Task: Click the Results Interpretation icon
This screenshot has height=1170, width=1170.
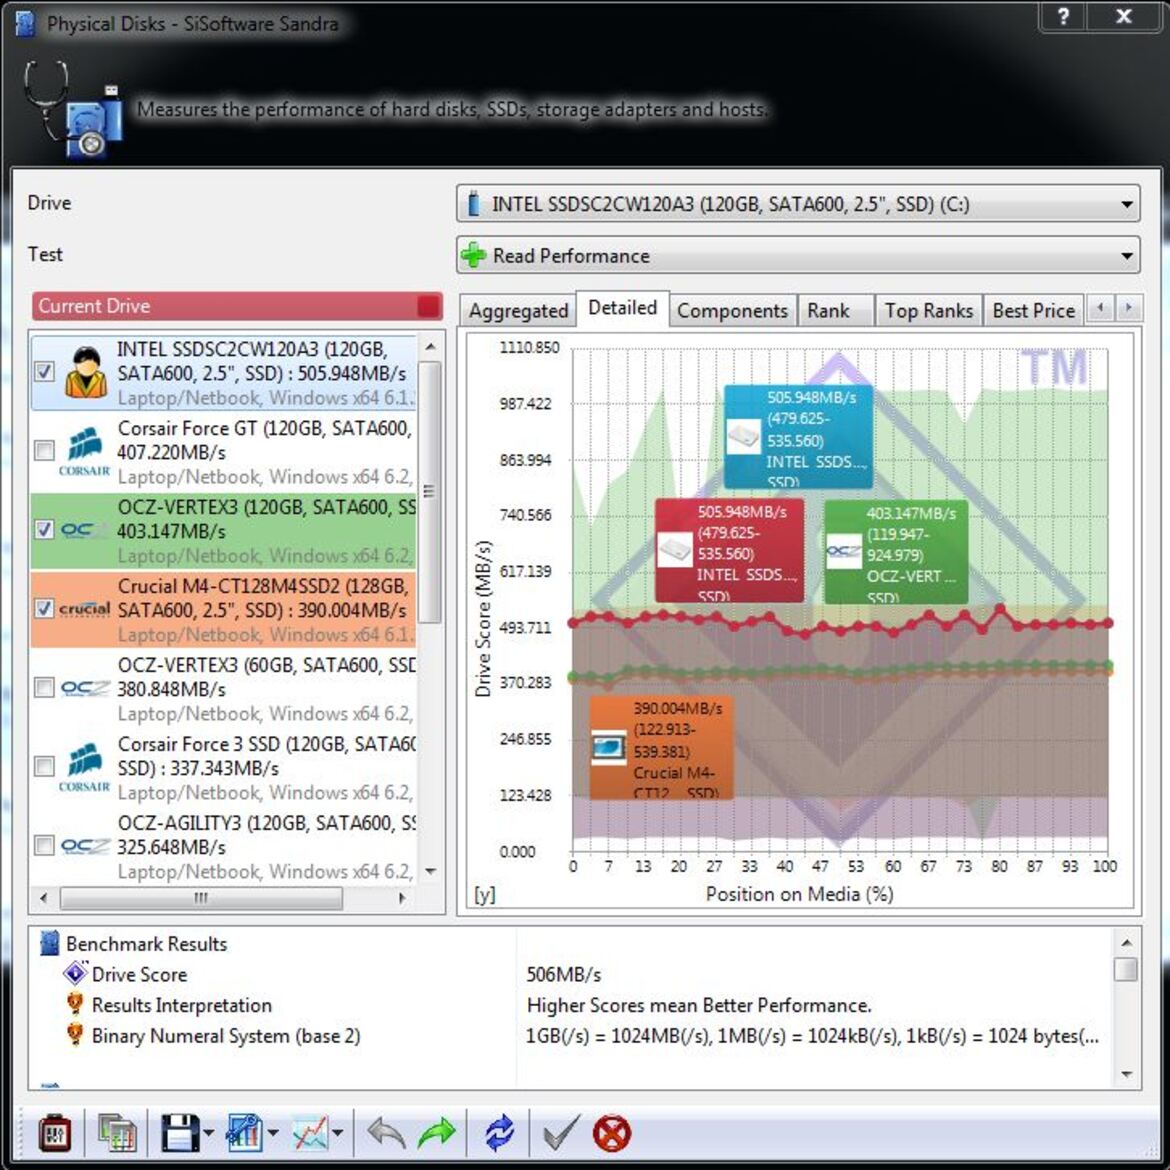Action: point(75,1004)
